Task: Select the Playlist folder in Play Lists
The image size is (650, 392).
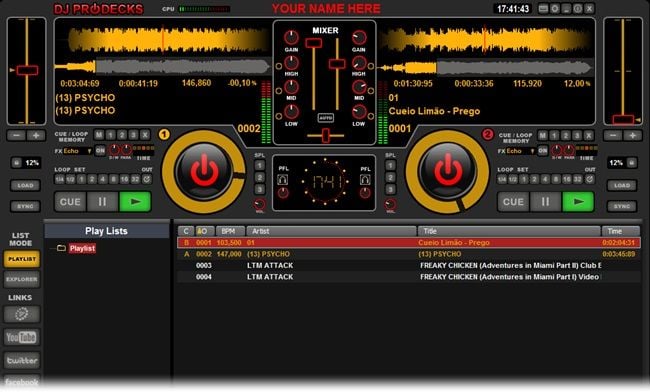Action: 82,248
